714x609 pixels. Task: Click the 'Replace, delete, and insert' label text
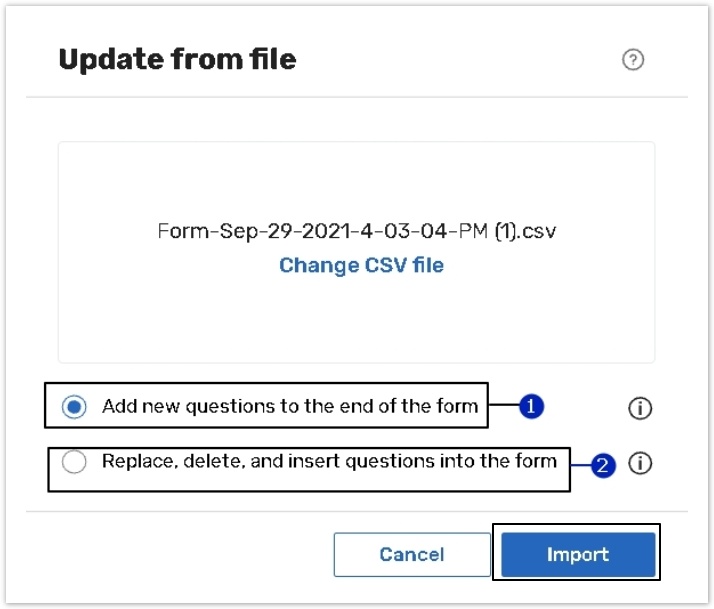tap(329, 462)
